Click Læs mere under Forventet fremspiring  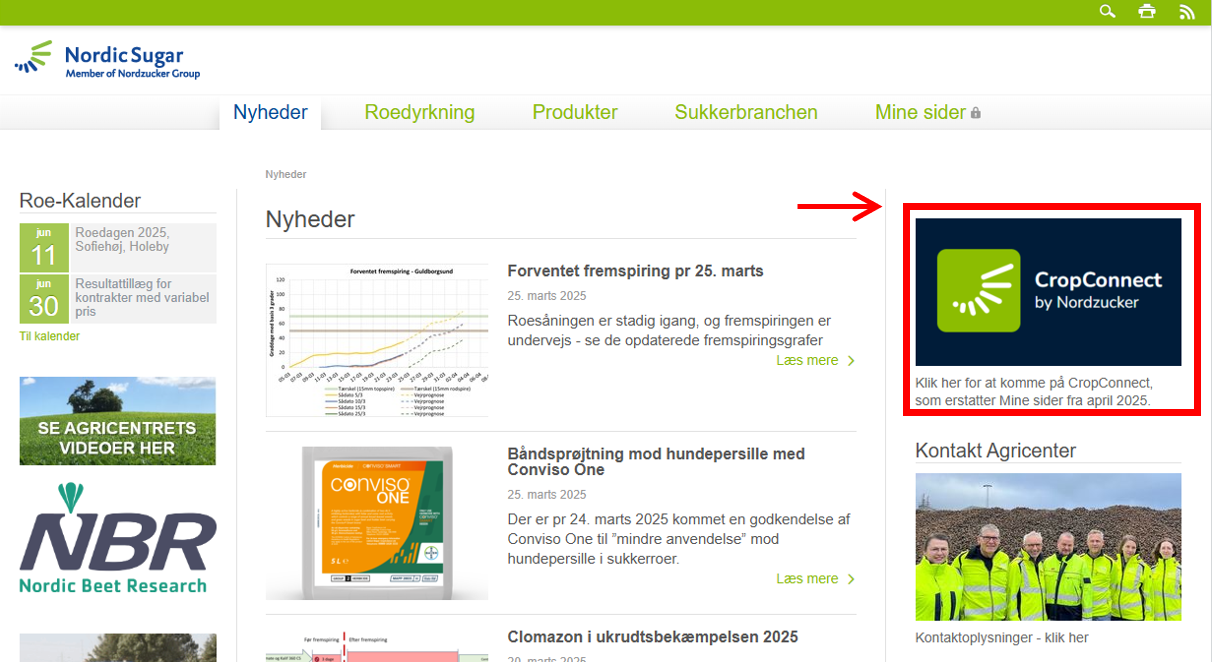(814, 360)
